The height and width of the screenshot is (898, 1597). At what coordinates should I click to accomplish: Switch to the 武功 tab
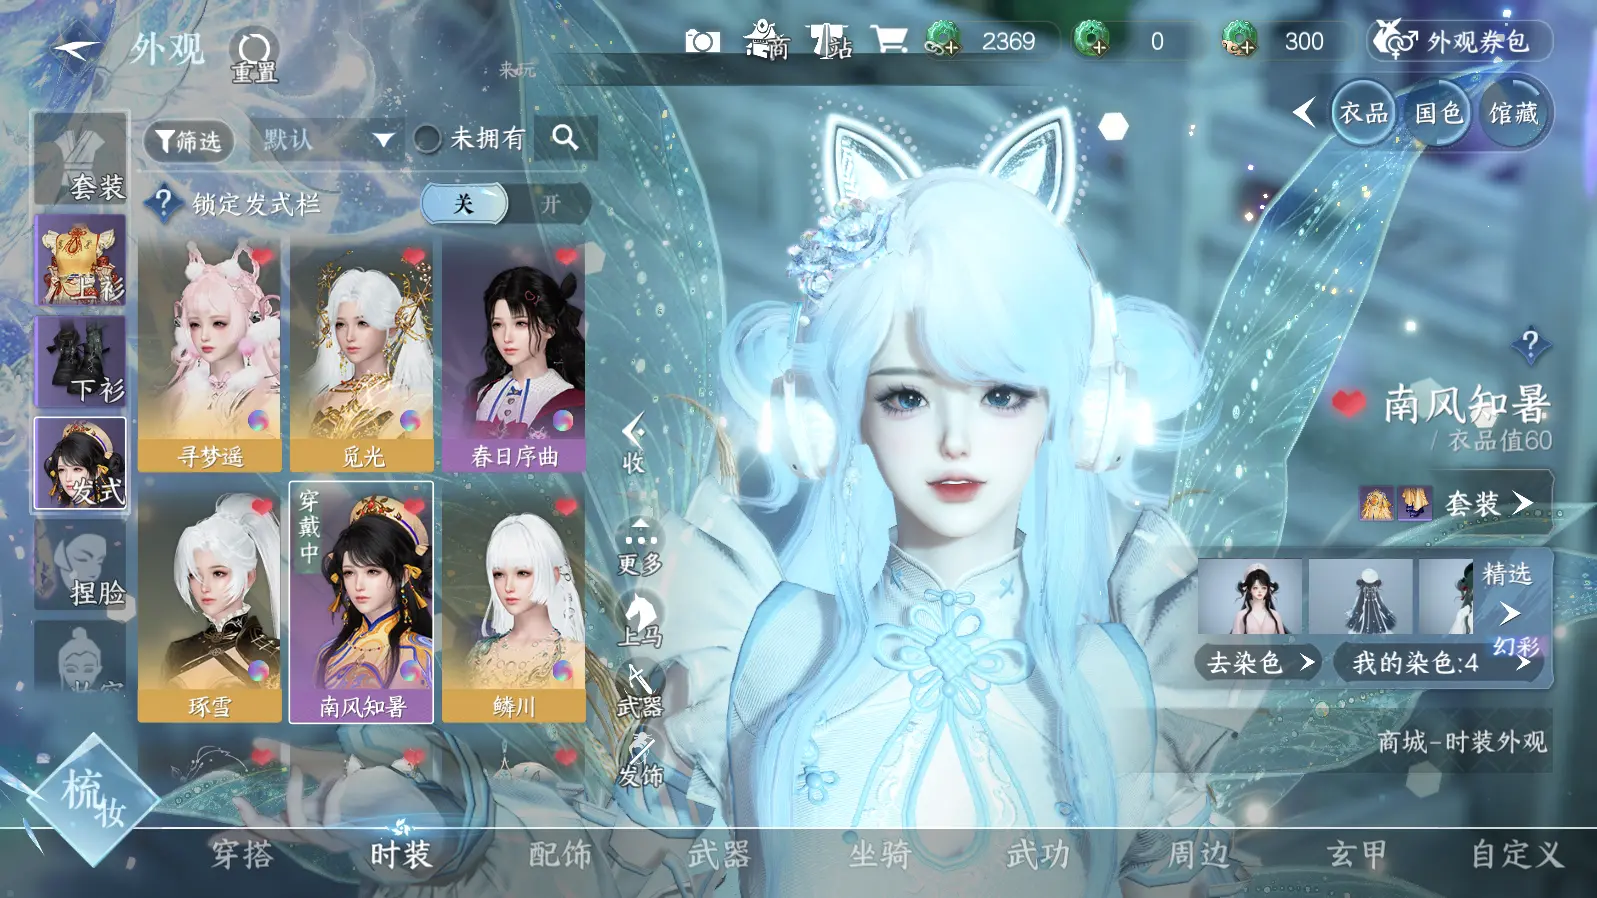click(x=1039, y=855)
